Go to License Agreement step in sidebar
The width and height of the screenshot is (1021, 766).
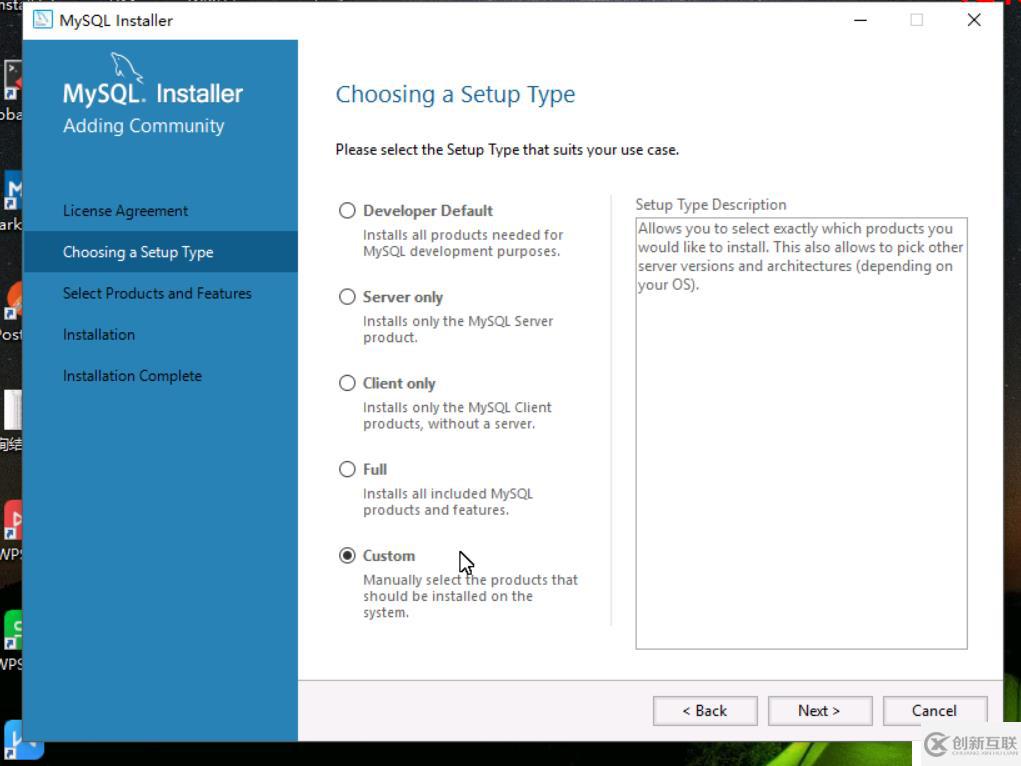(x=125, y=211)
